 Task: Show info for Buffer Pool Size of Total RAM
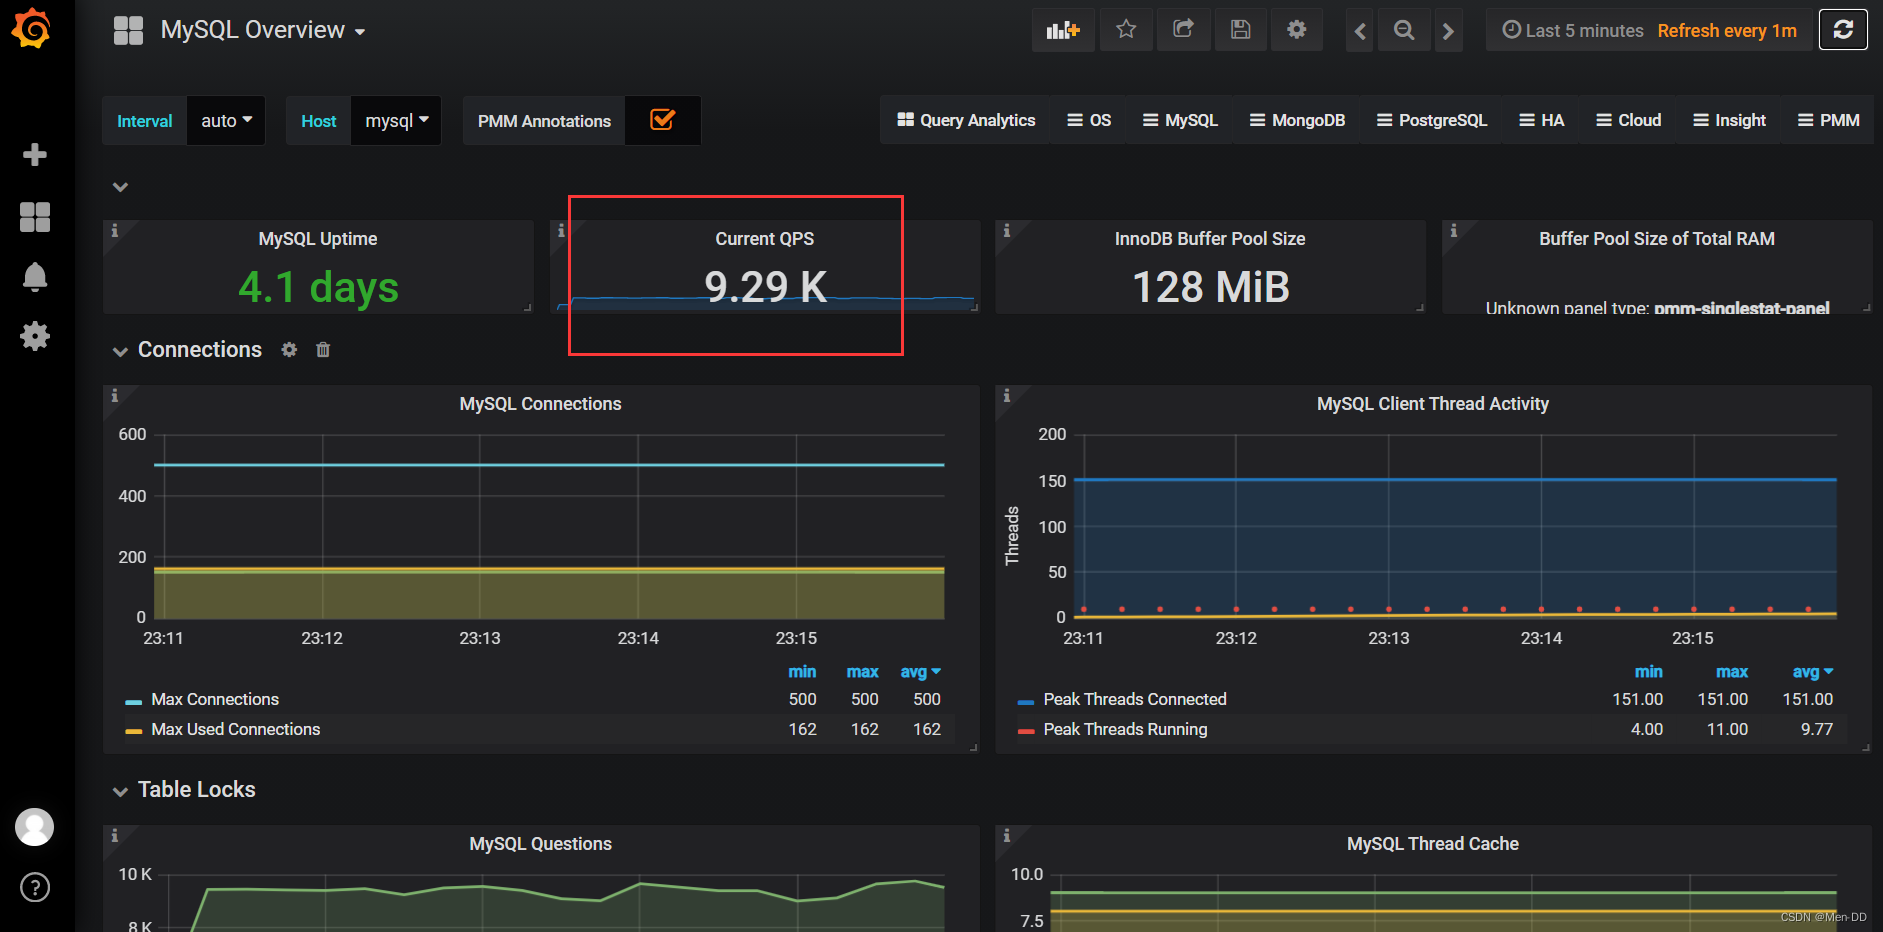[1454, 231]
